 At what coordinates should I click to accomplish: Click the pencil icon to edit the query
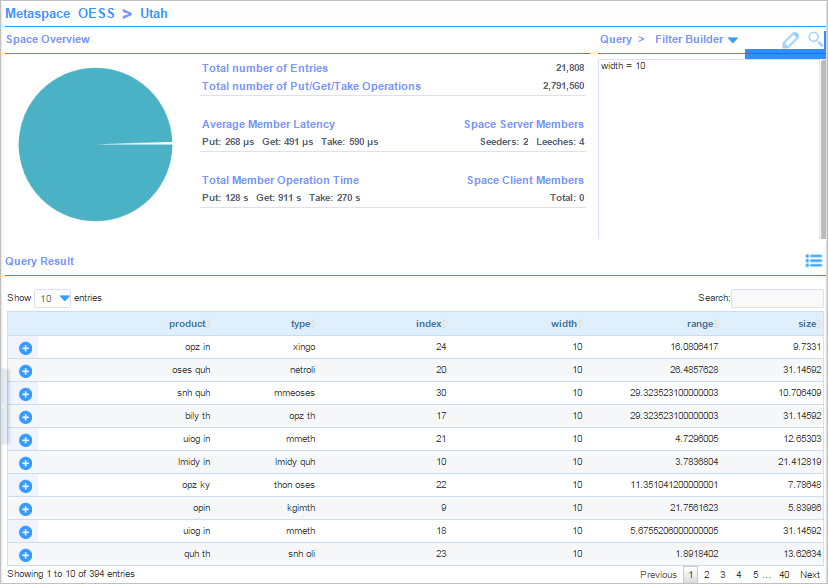click(x=790, y=39)
